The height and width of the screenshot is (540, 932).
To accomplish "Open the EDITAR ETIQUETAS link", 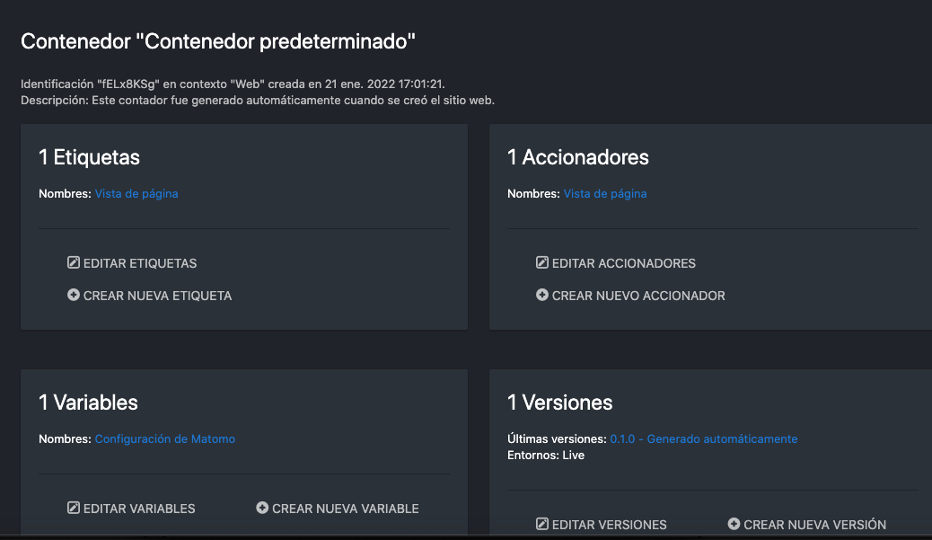I will pyautogui.click(x=140, y=263).
